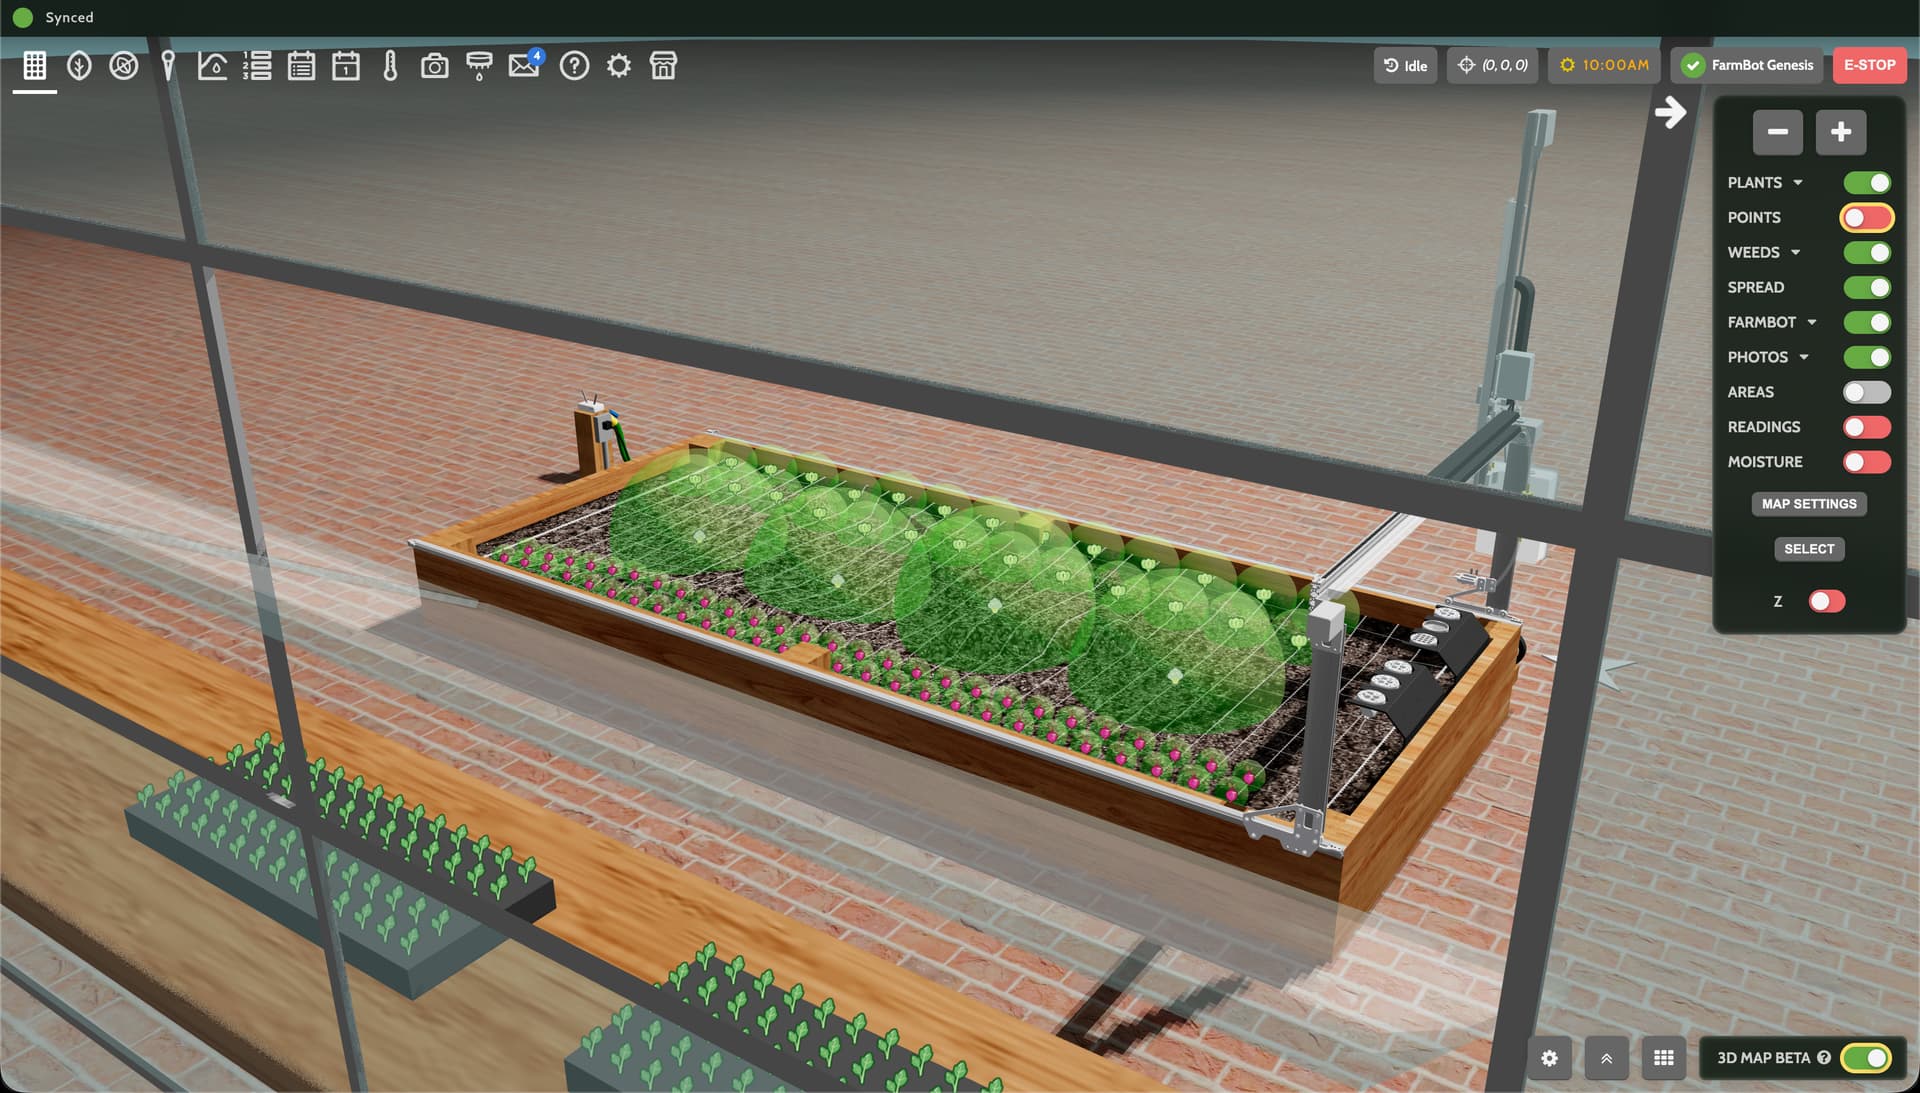Viewport: 1920px width, 1093px height.
Task: Switch to the Farm Designer map tab
Action: (x=35, y=66)
